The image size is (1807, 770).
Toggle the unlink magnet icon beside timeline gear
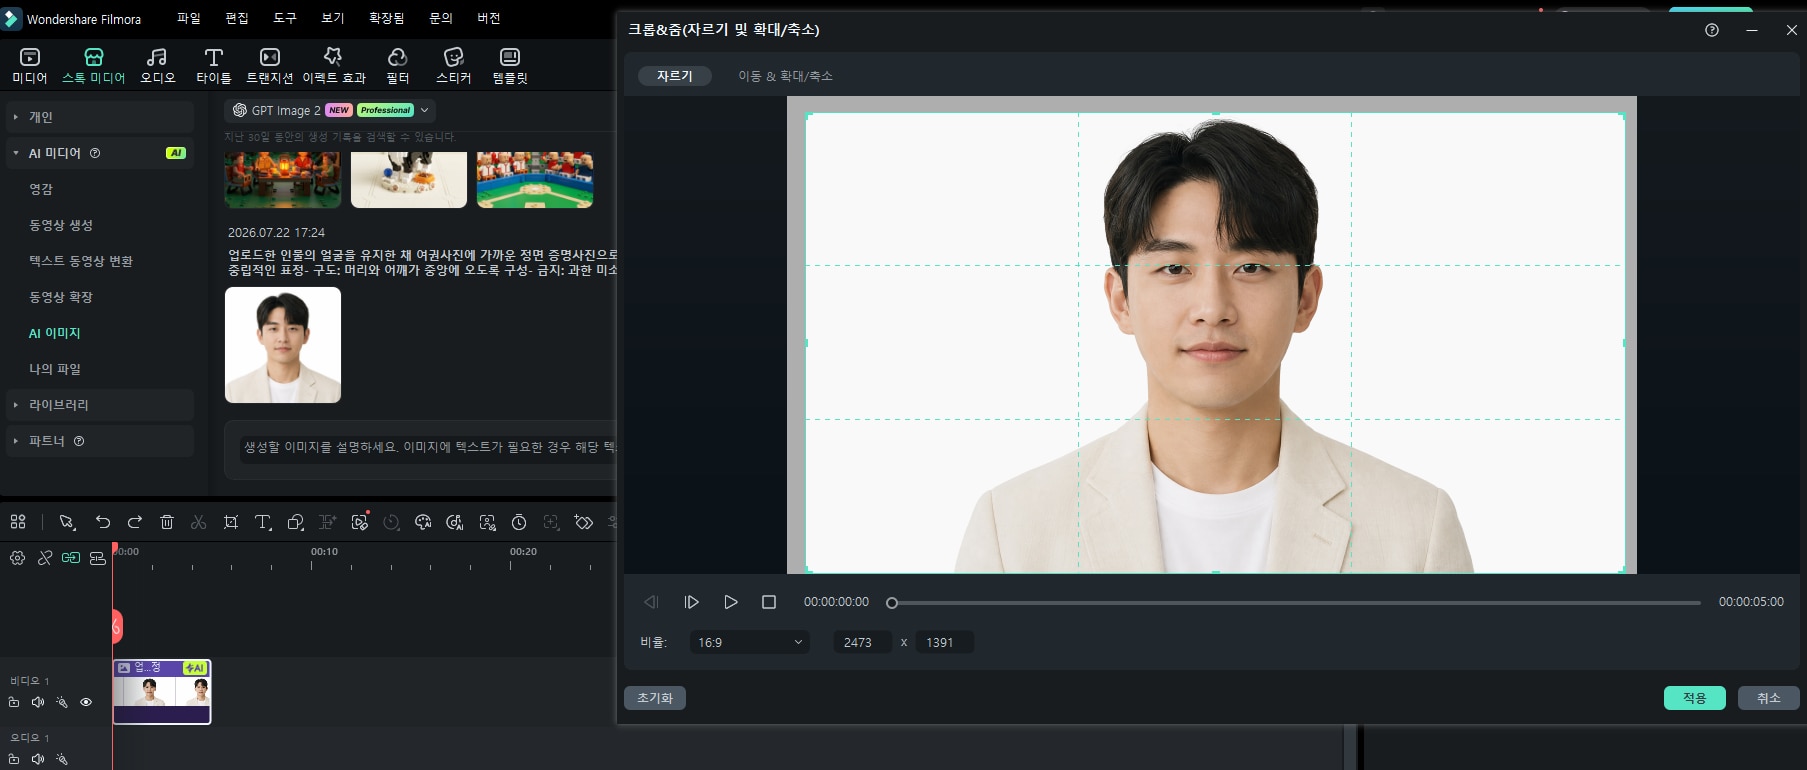[x=45, y=558]
